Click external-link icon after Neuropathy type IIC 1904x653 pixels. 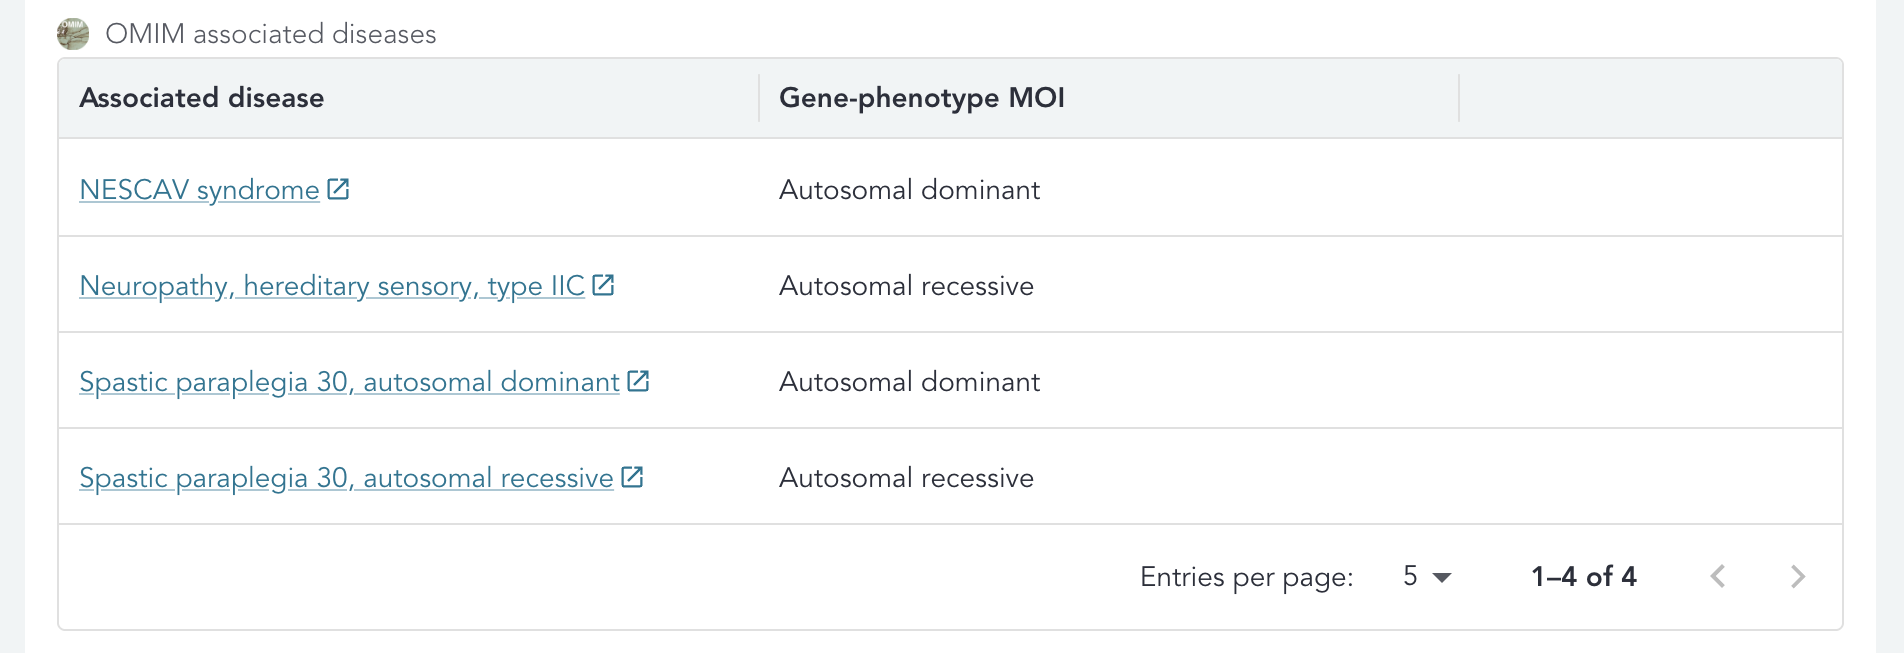coord(603,285)
